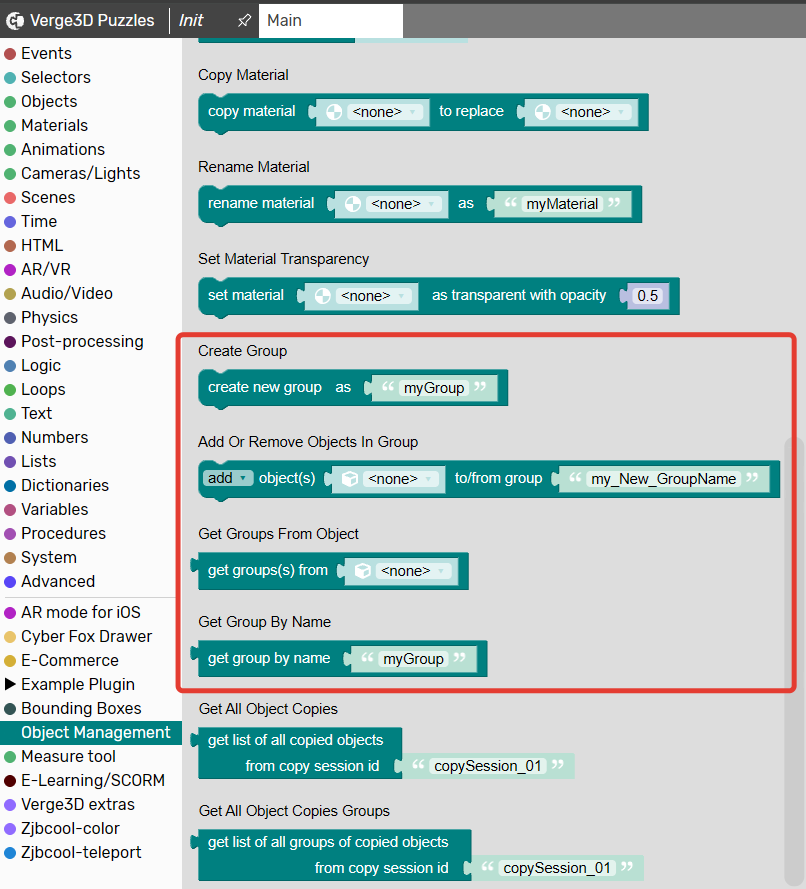This screenshot has height=889, width=806.
Task: Edit the my_New_GroupName text field
Action: 664,479
